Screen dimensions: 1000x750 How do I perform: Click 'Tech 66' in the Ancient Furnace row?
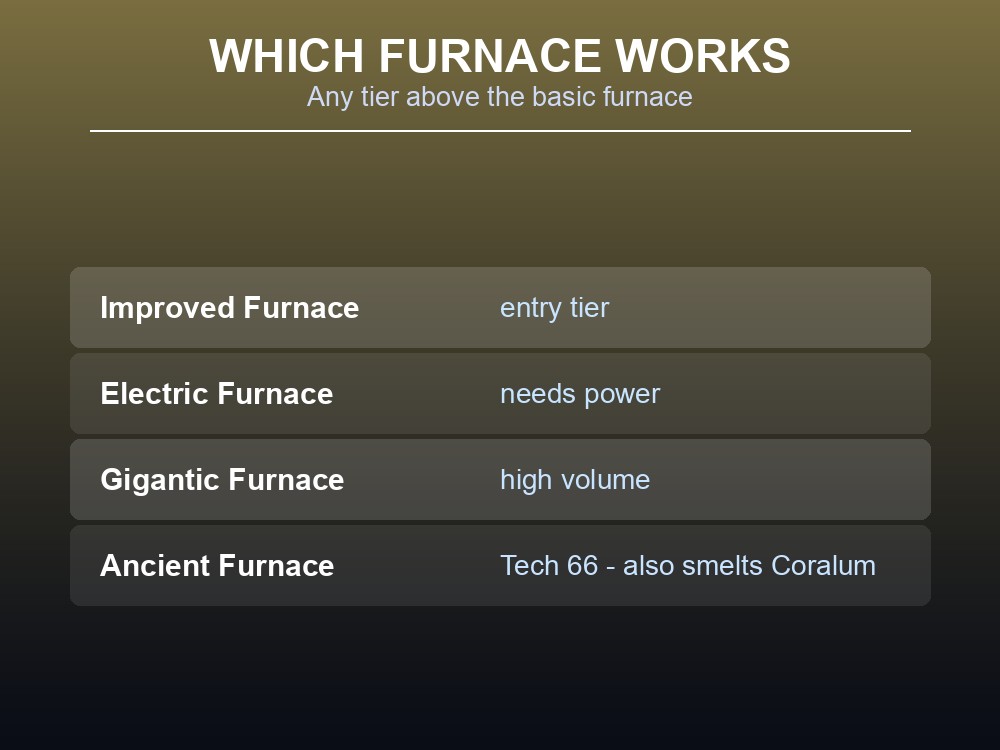pos(549,566)
